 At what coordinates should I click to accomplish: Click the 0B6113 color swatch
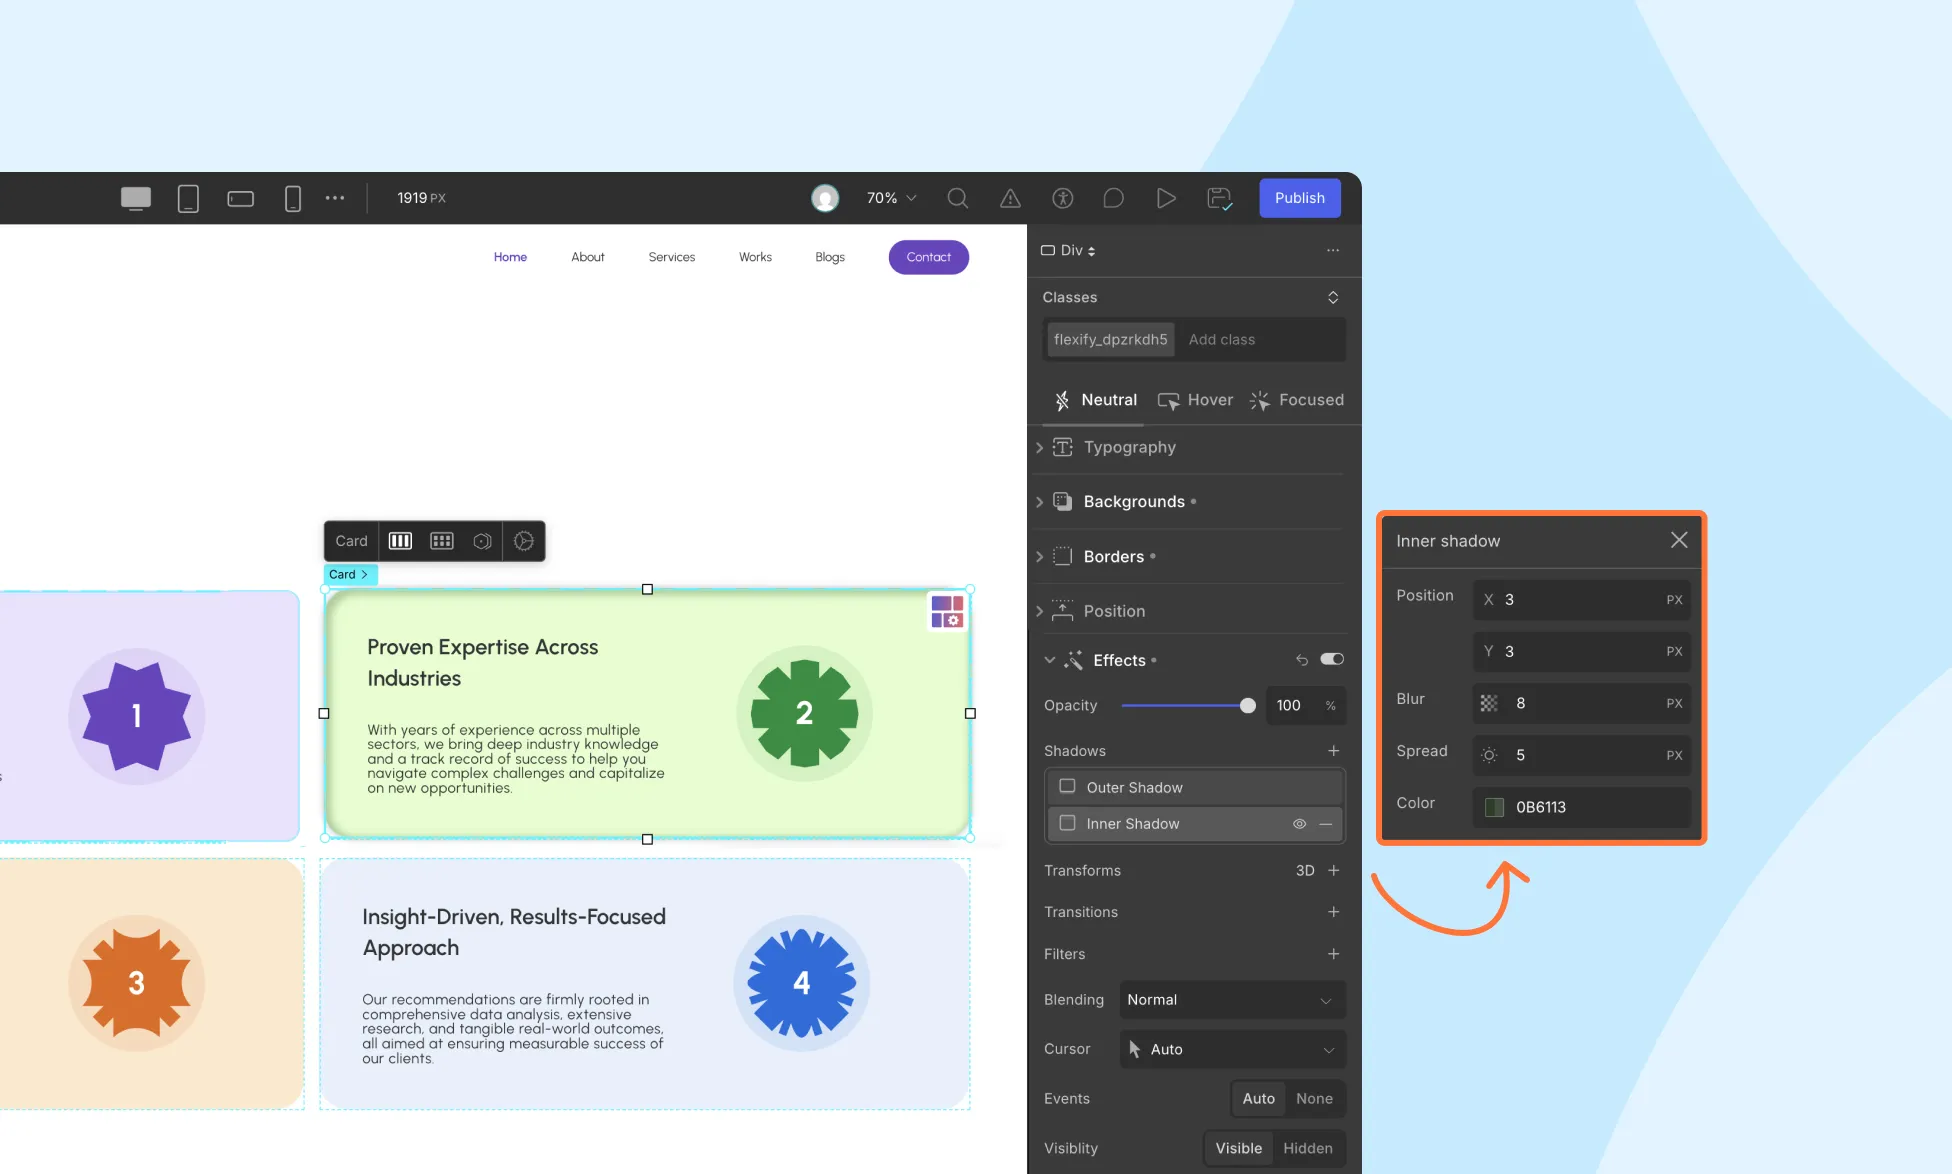pyautogui.click(x=1494, y=807)
